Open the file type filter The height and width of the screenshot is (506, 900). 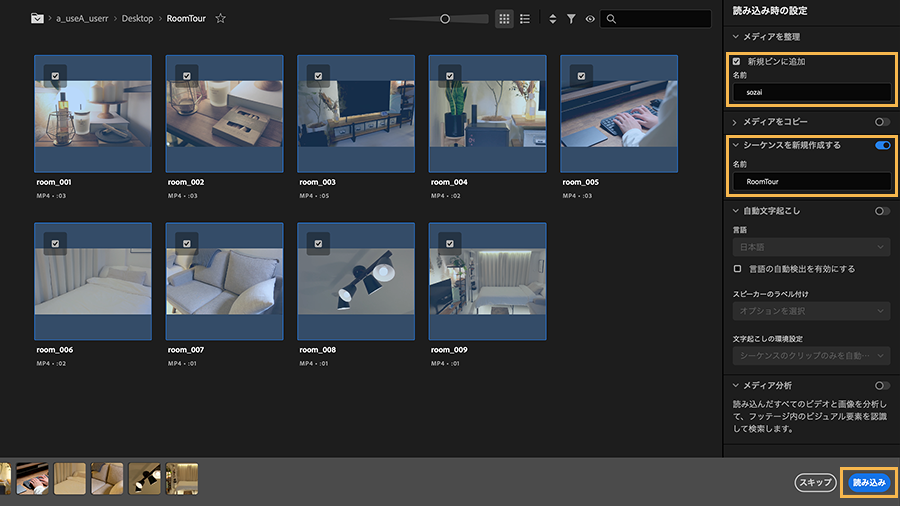pos(571,18)
